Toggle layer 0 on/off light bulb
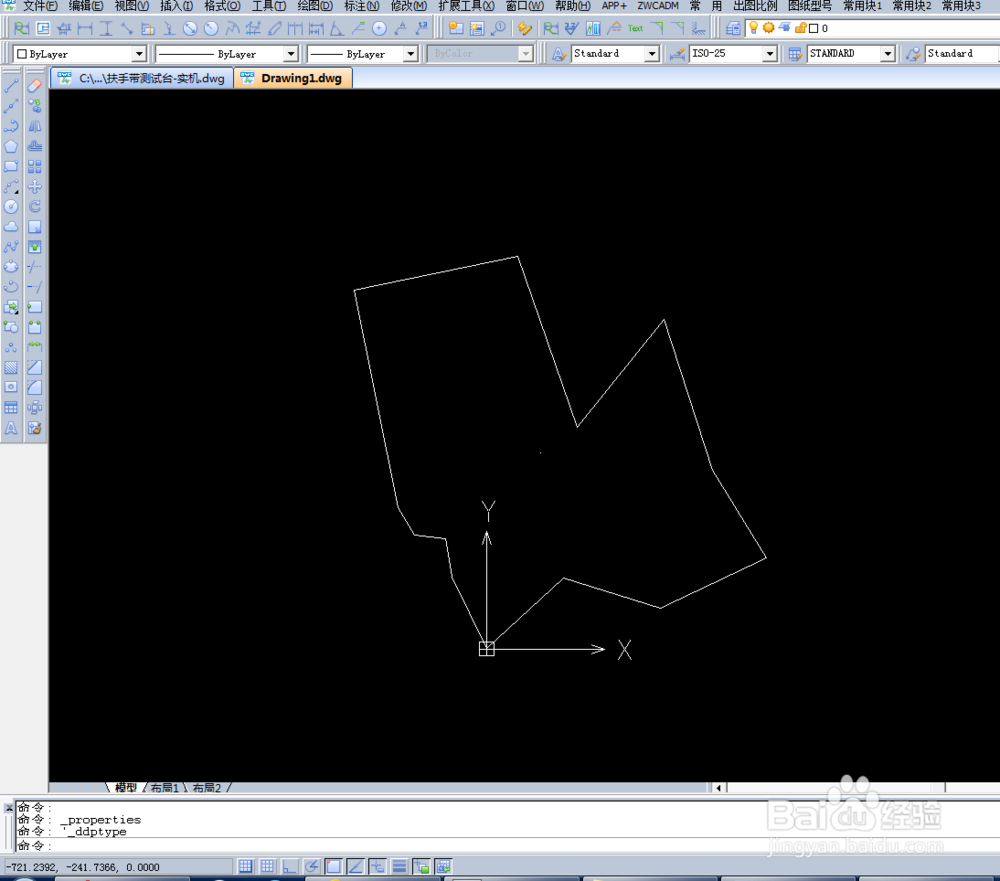The width and height of the screenshot is (1000, 881). point(753,27)
